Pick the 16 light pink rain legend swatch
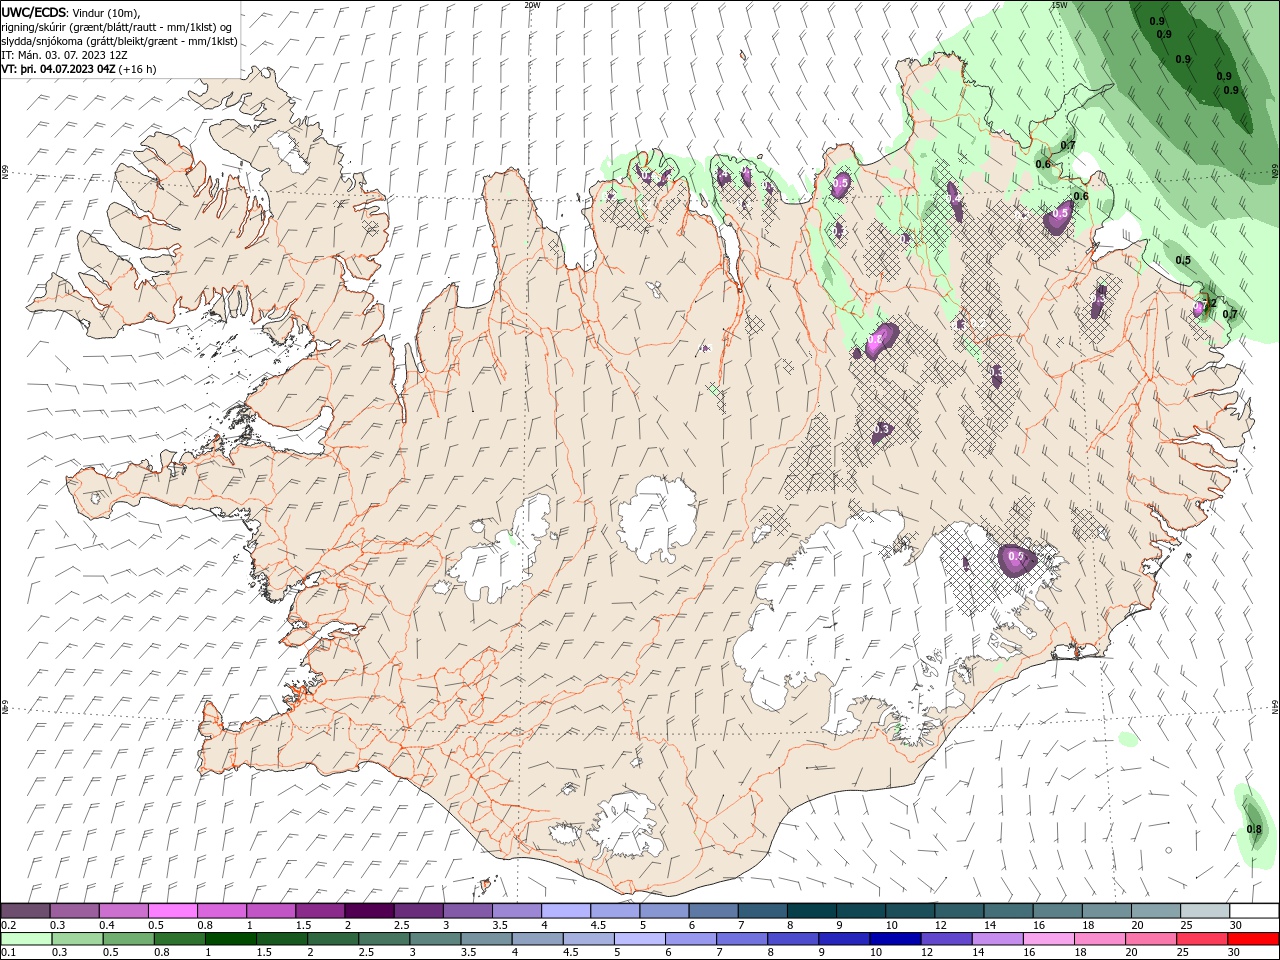This screenshot has height=960, width=1280. click(1047, 939)
